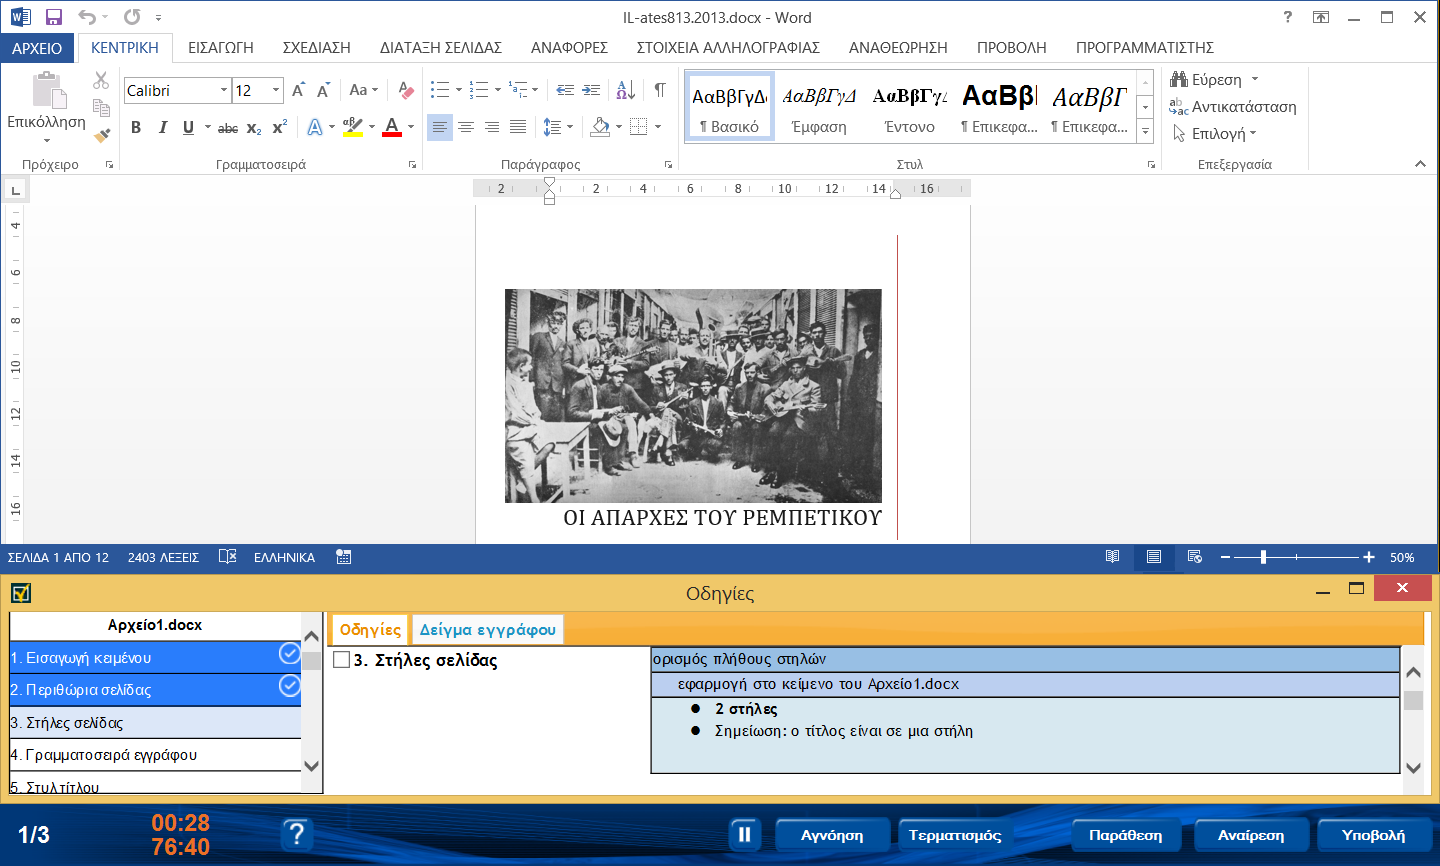Toggle underline formatting

(188, 128)
